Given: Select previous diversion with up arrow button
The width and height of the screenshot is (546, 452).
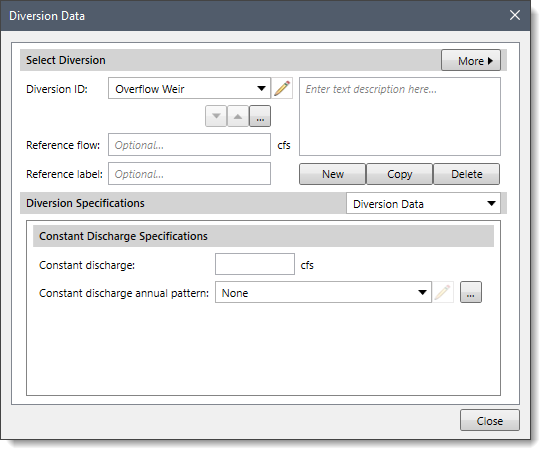Looking at the screenshot, I should (x=238, y=116).
